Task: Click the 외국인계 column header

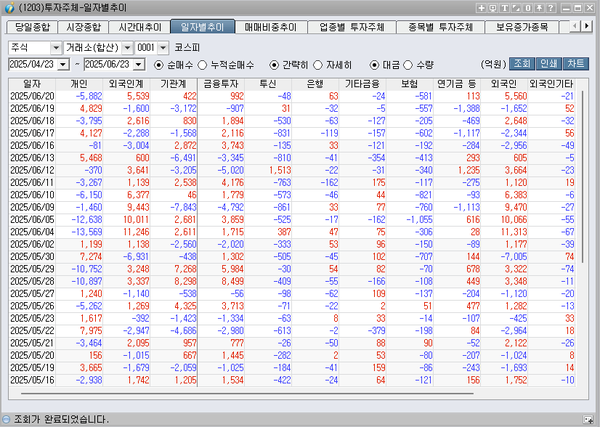Action: point(126,84)
